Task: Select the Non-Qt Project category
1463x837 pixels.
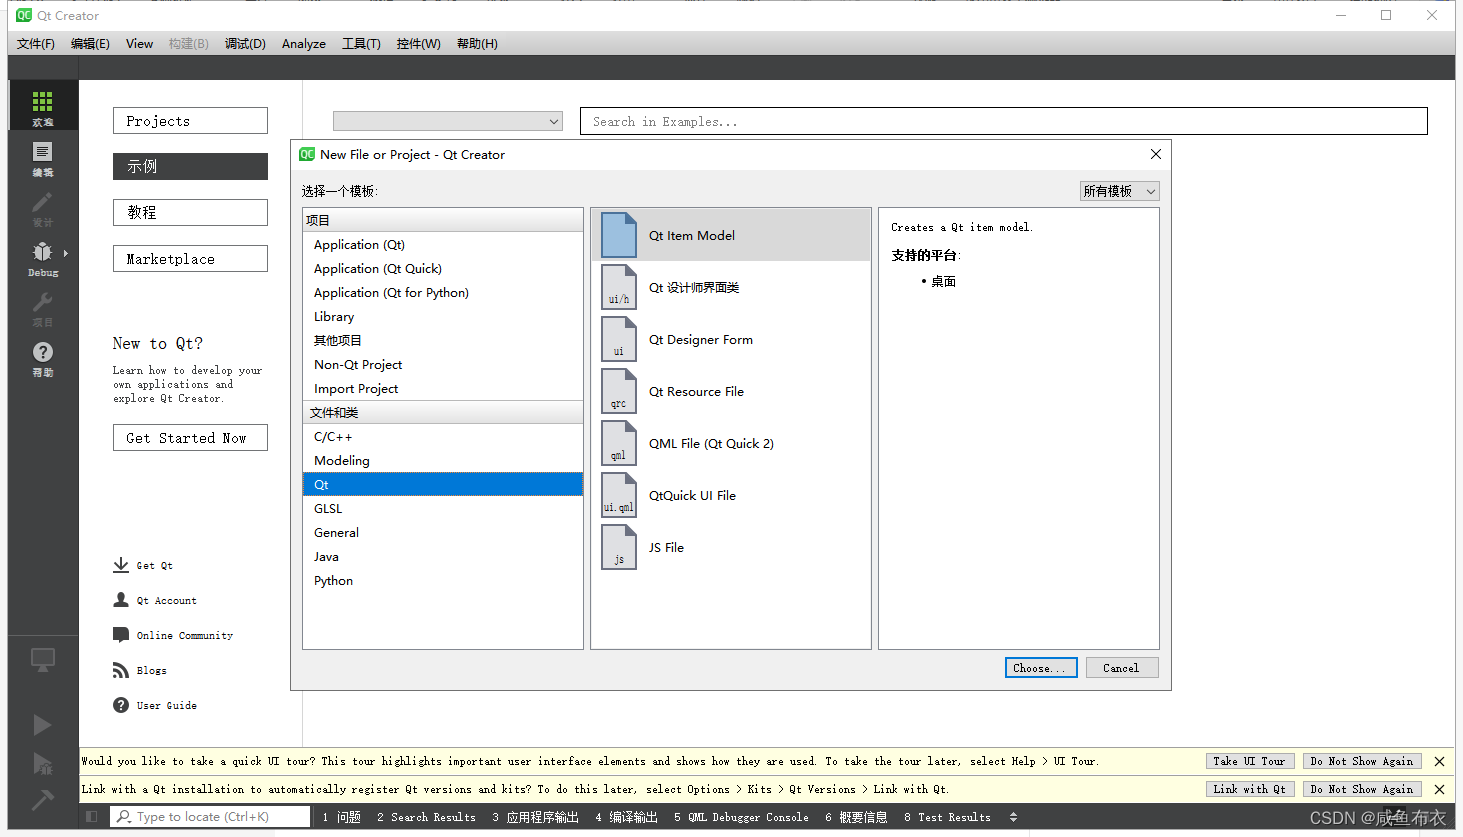Action: point(442,364)
